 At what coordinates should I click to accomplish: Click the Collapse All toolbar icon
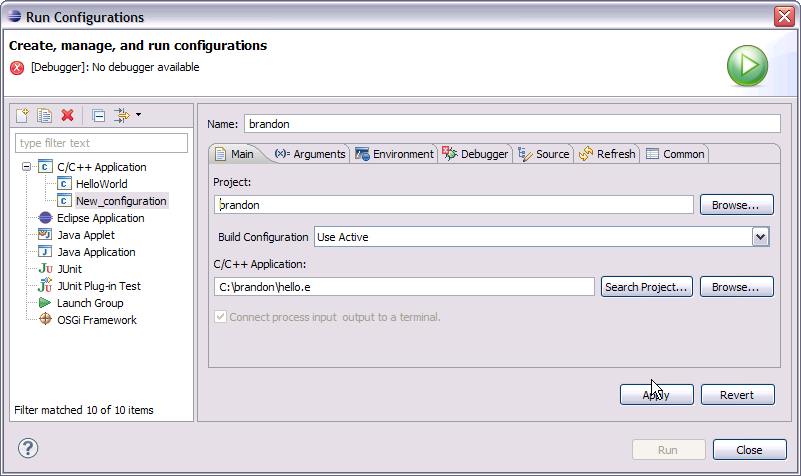pyautogui.click(x=99, y=116)
